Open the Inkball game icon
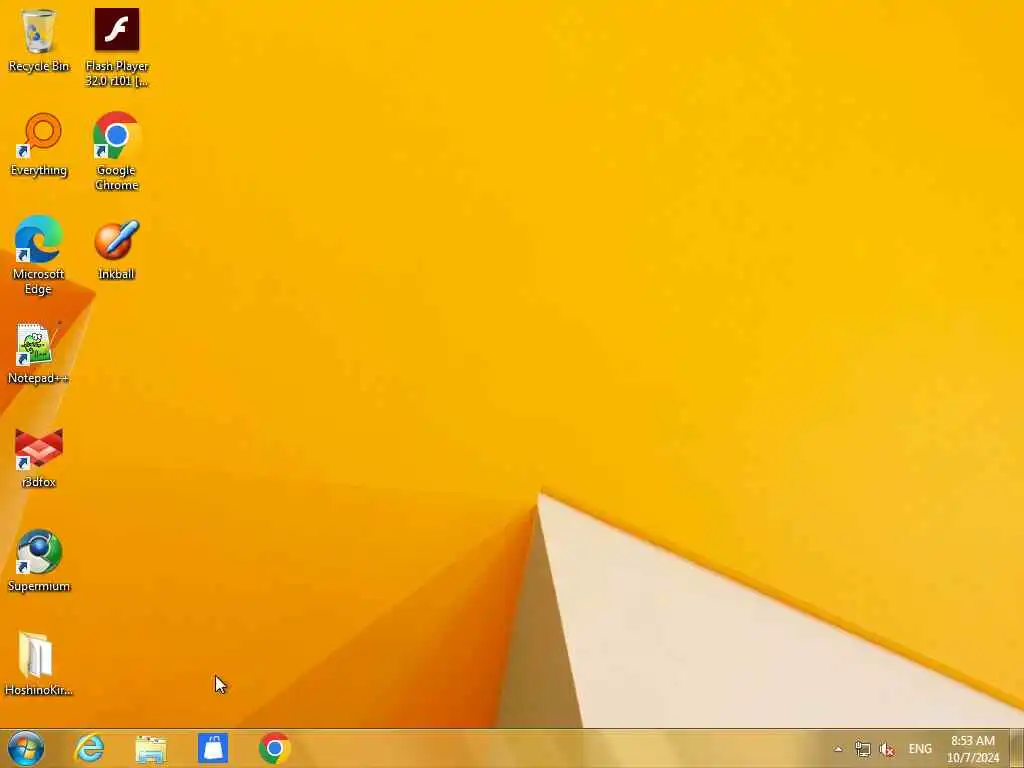The image size is (1024, 768). click(116, 249)
